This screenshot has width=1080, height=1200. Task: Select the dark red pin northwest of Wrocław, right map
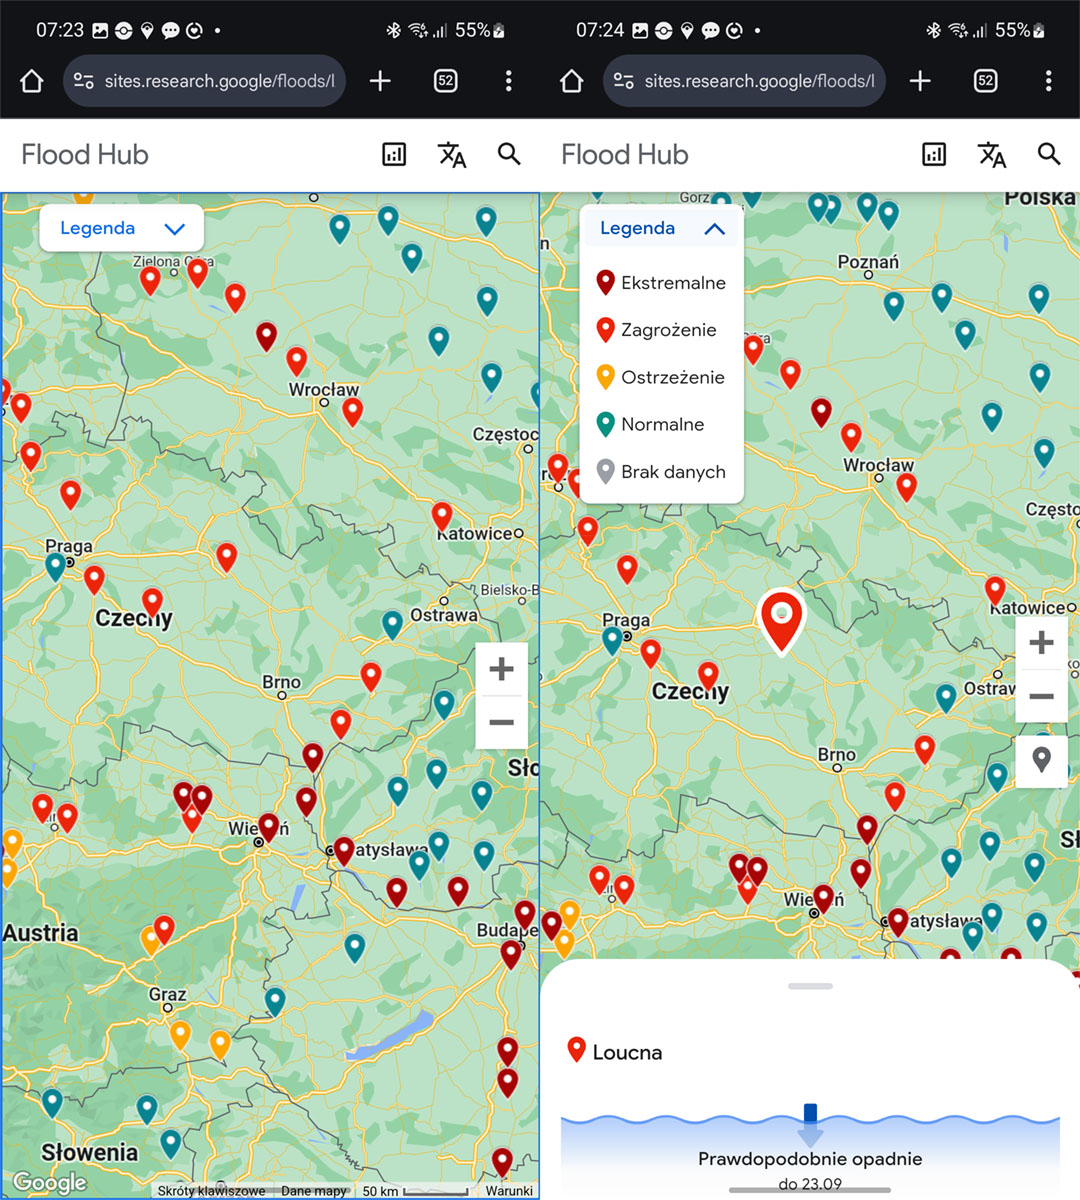[x=821, y=411]
